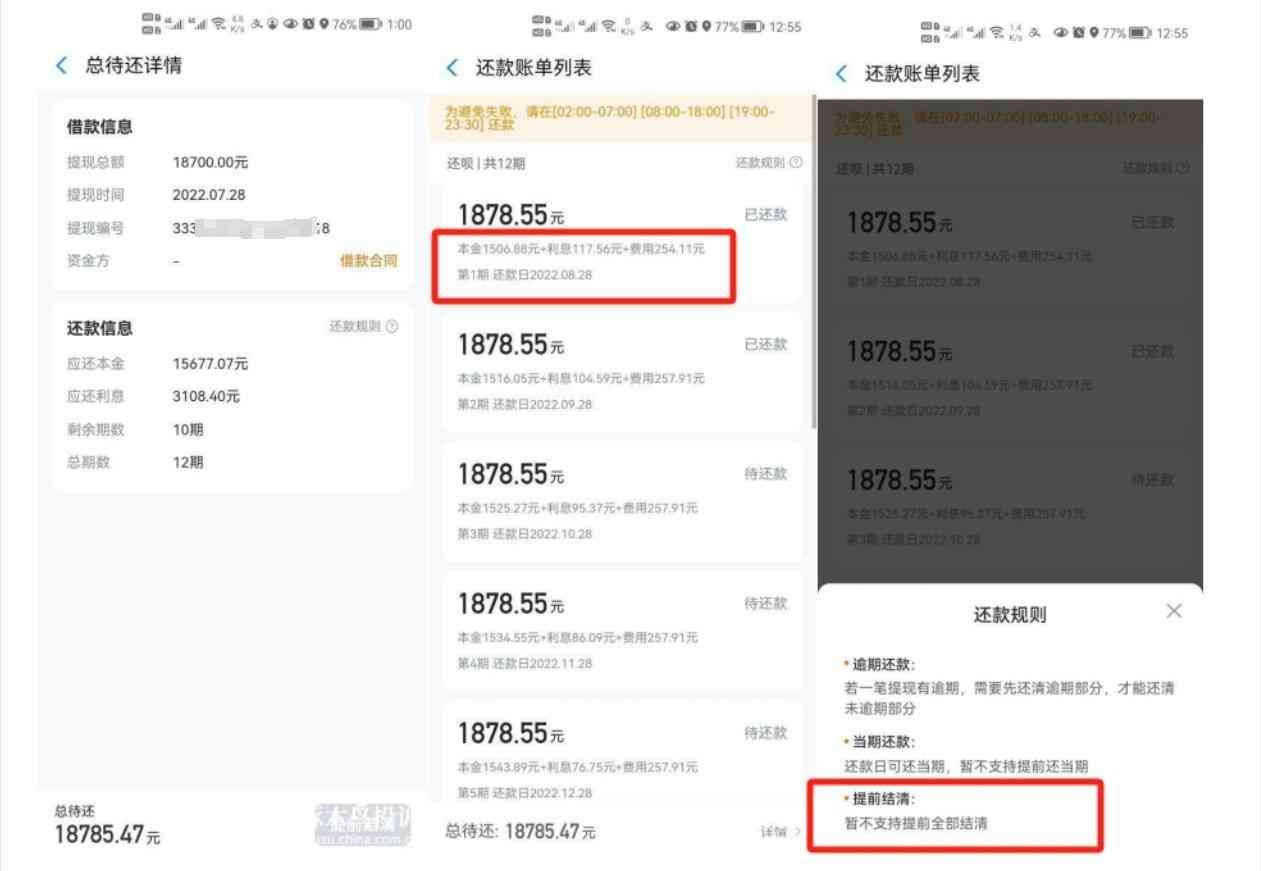The image size is (1261, 871).
Task: Tap 待还款 status on third installment
Action: tap(765, 474)
